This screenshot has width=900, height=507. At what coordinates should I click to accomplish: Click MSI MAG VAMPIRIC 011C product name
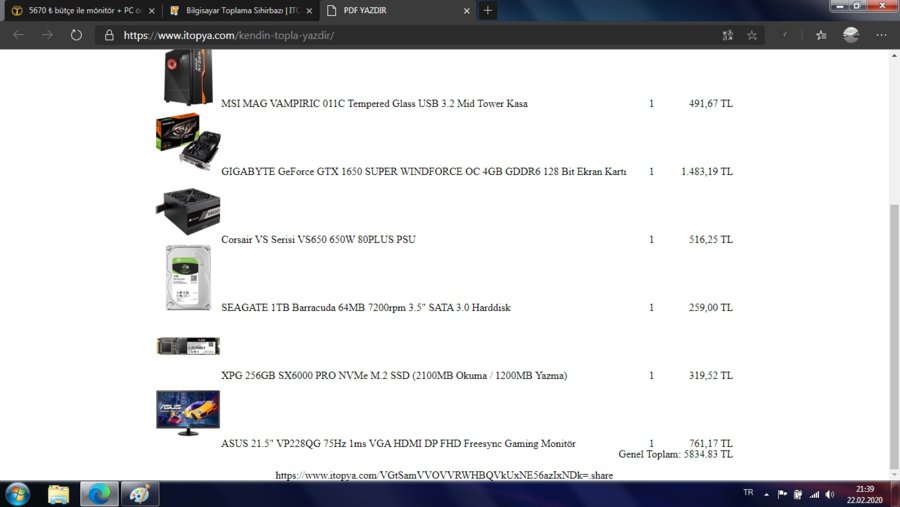coord(374,103)
